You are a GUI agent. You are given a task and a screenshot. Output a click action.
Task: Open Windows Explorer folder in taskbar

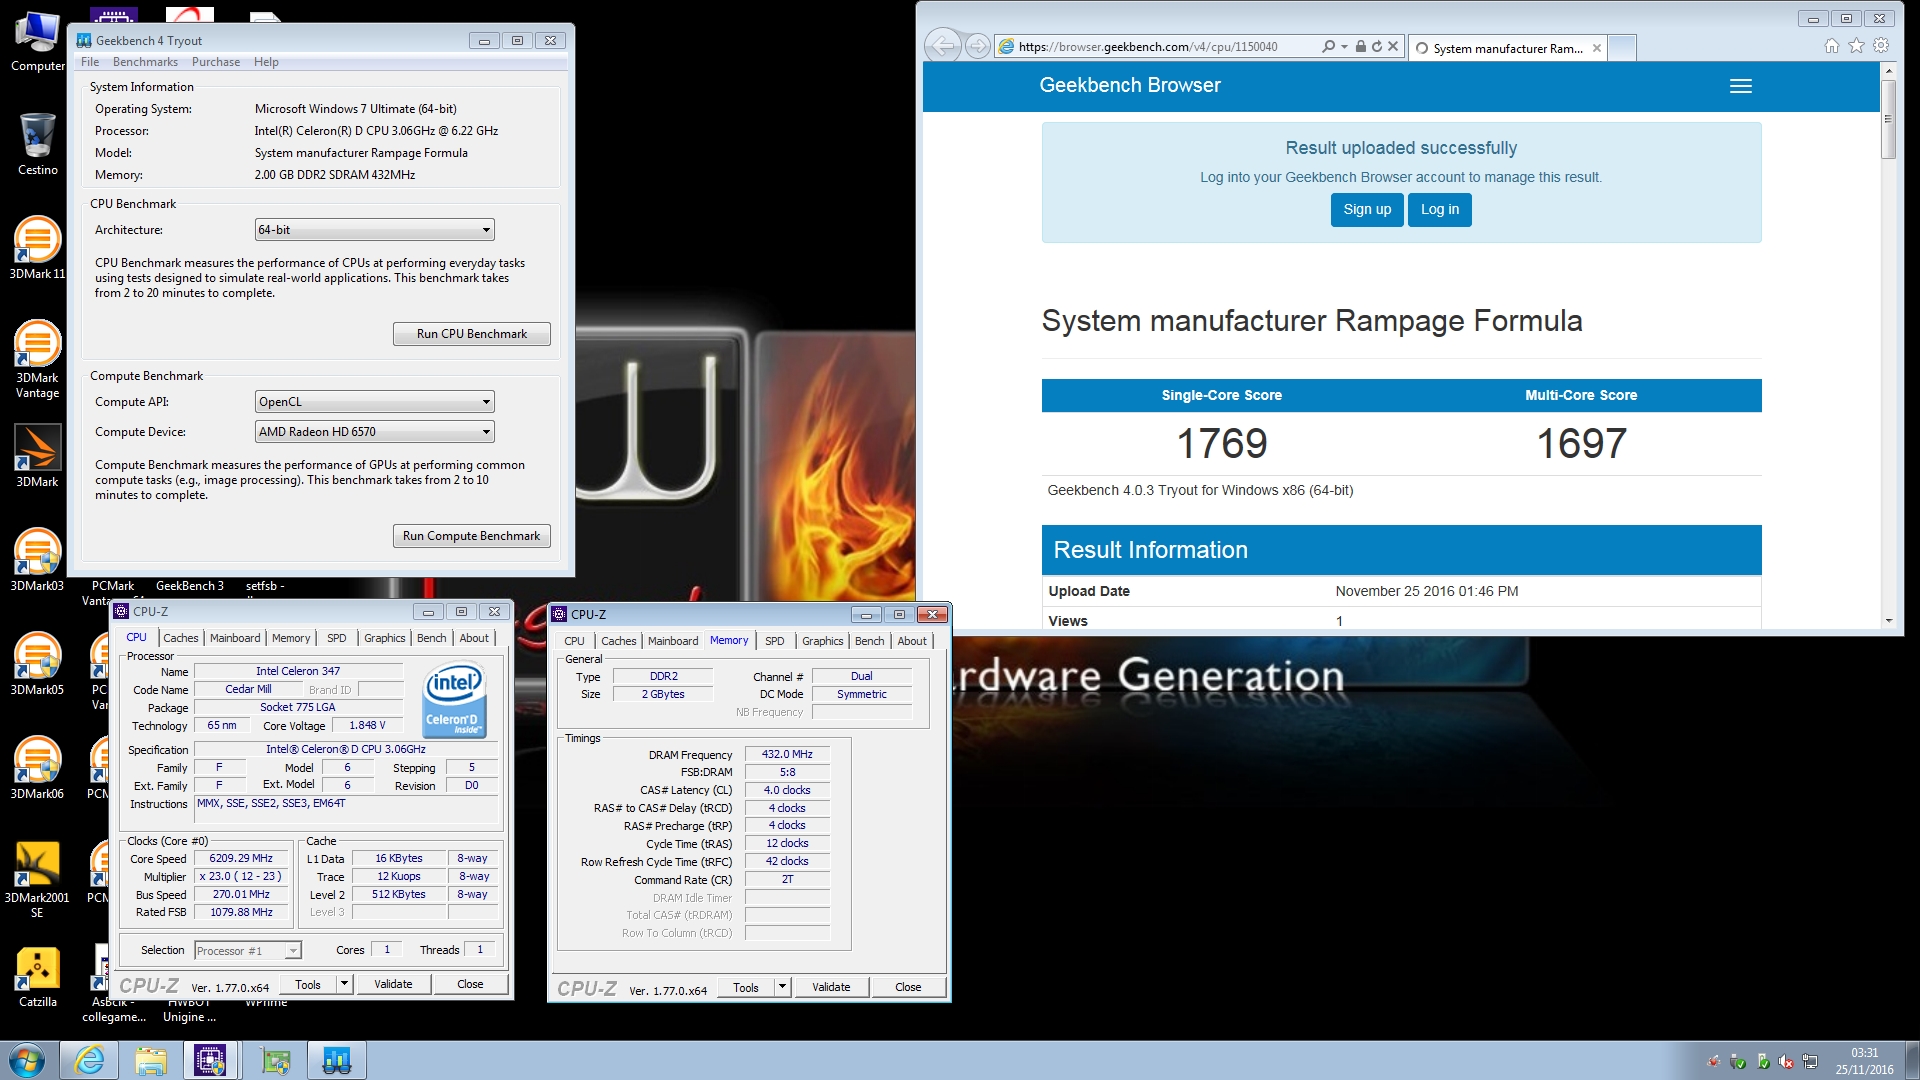(151, 1060)
